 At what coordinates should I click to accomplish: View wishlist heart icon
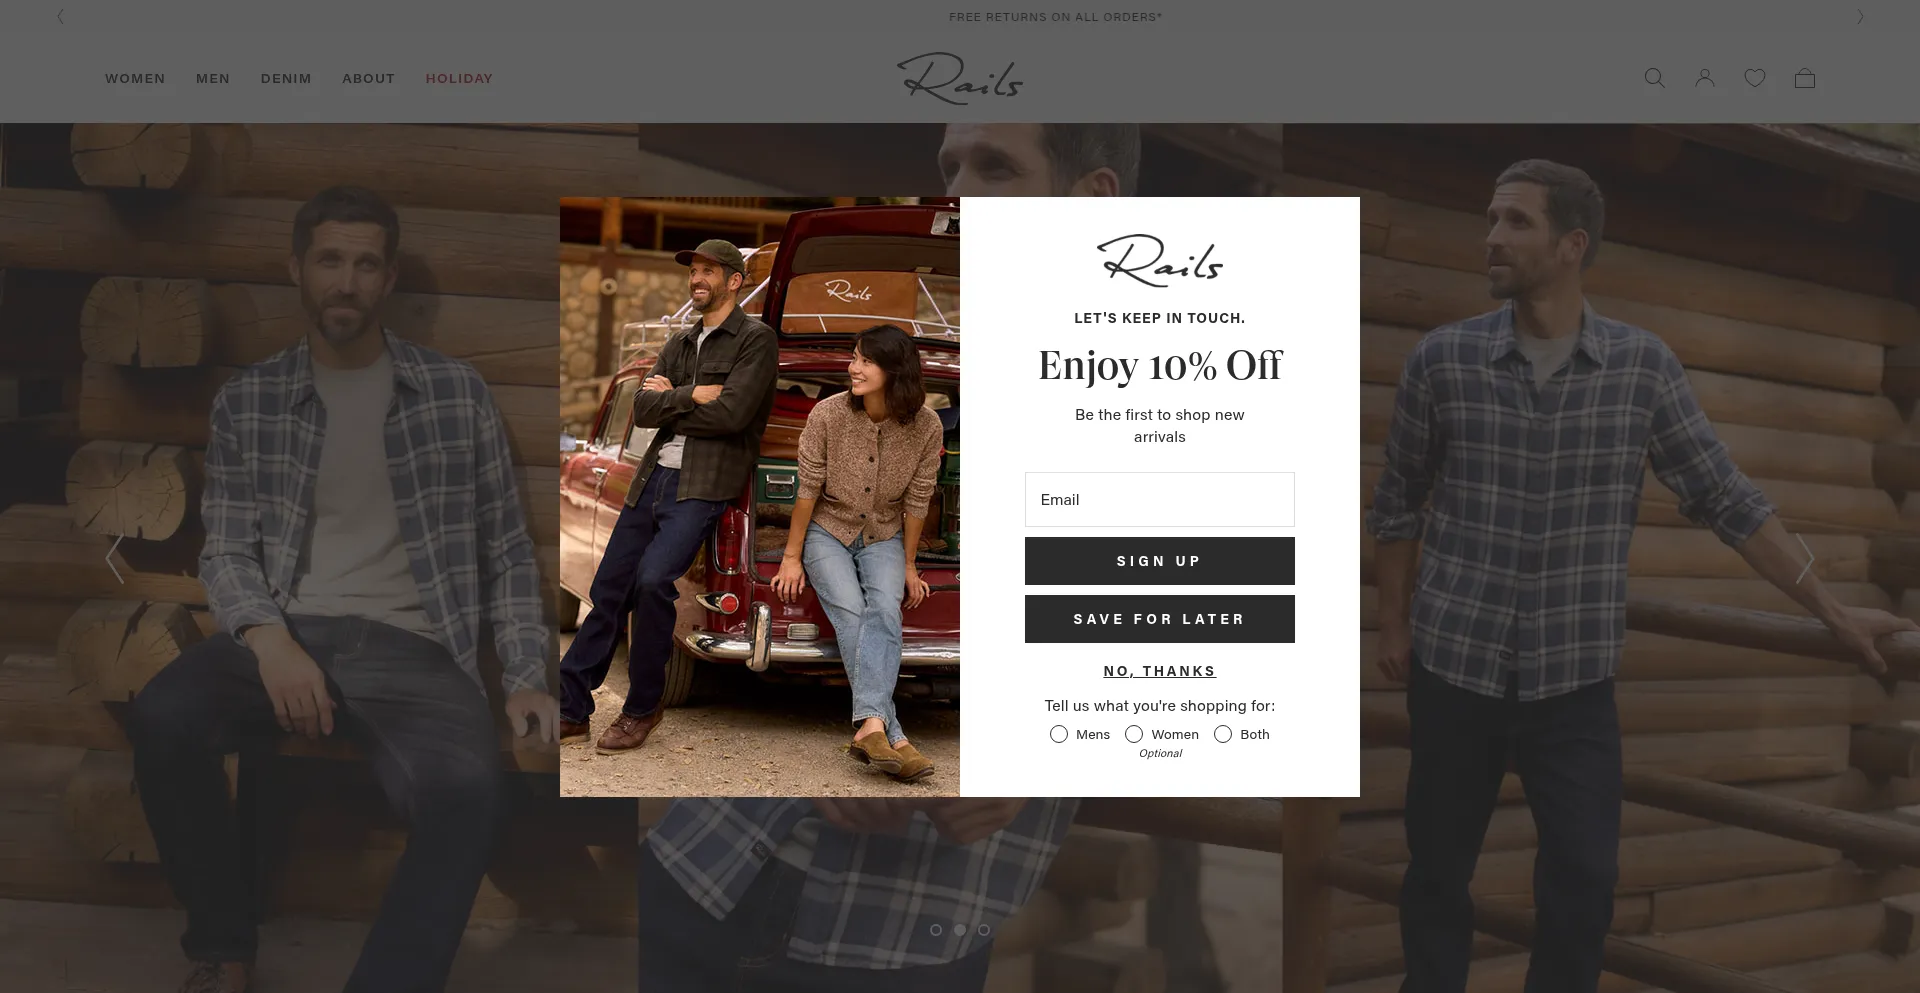[x=1754, y=78]
